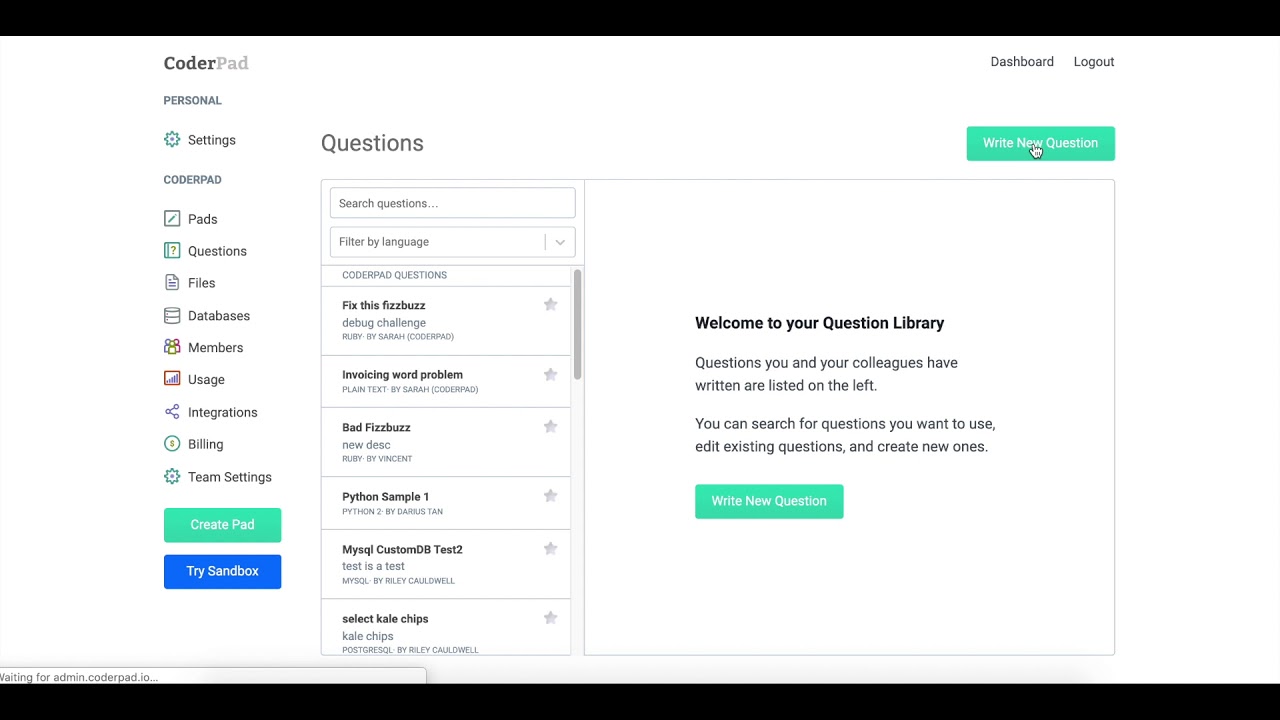This screenshot has width=1280, height=720.
Task: Select the Pads document icon in sidebar
Action: coord(172,219)
